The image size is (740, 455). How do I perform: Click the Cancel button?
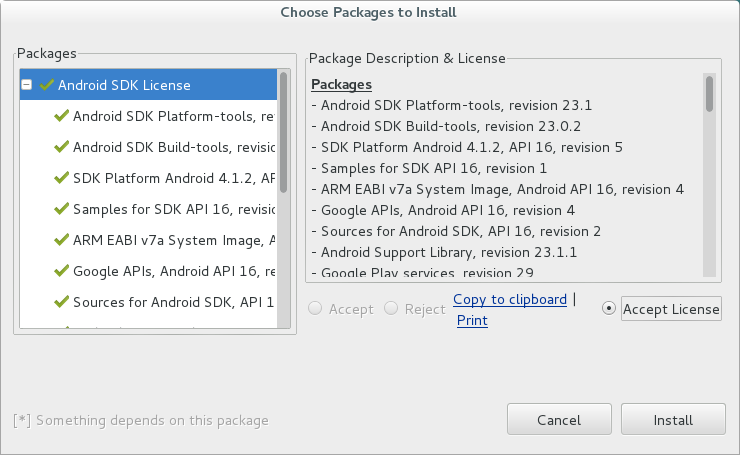tap(559, 419)
